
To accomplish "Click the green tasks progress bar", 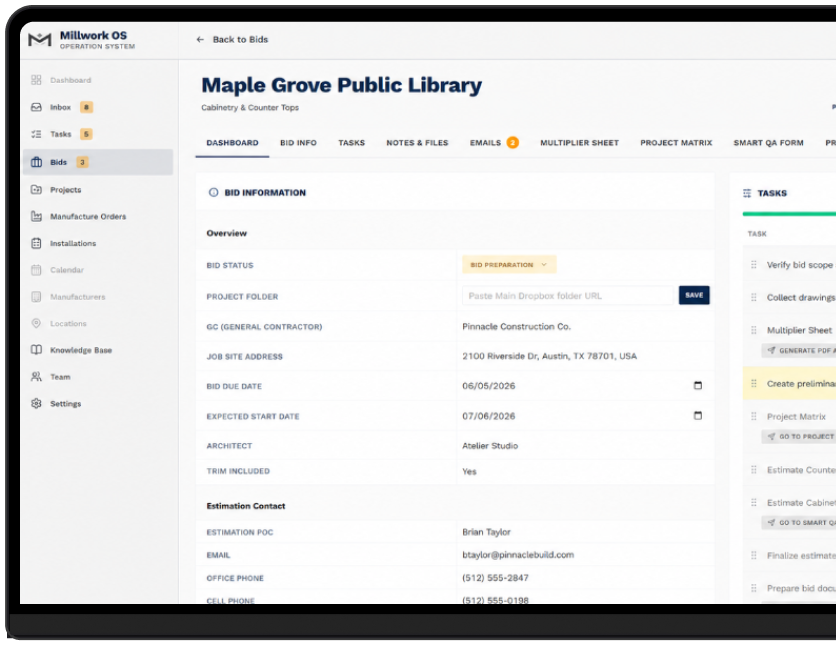I will (789, 214).
